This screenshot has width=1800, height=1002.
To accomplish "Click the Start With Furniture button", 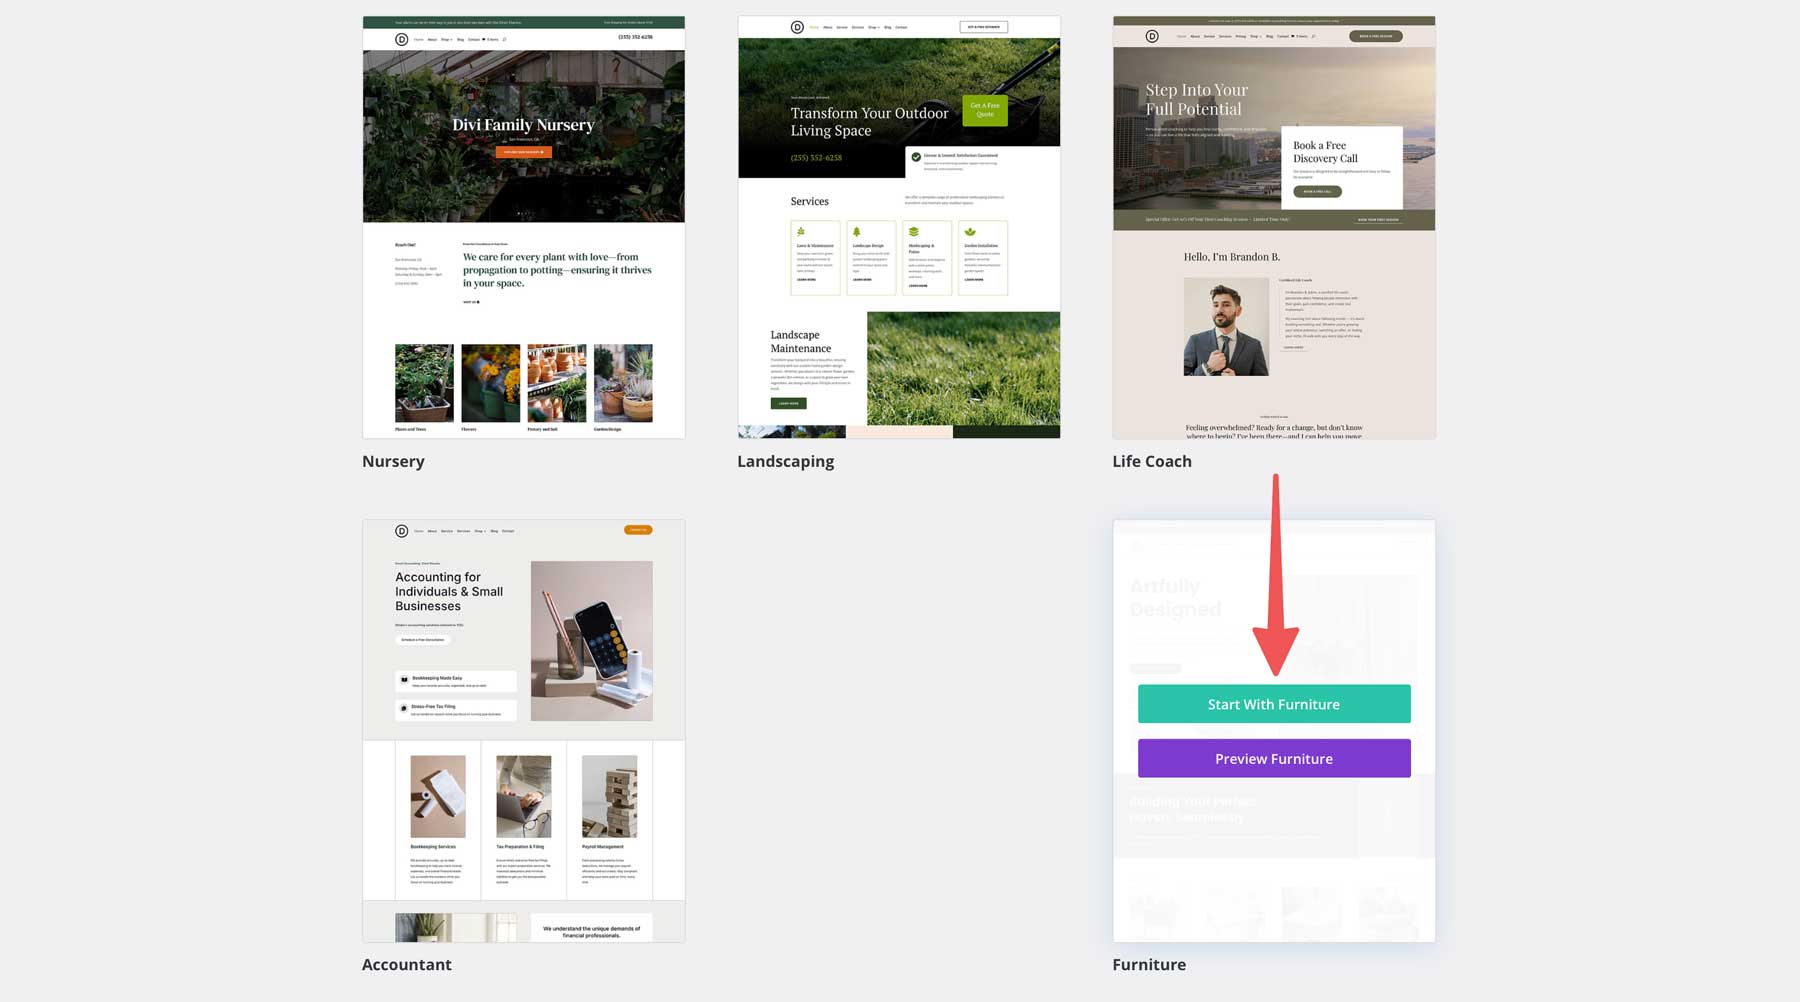I will (1274, 703).
